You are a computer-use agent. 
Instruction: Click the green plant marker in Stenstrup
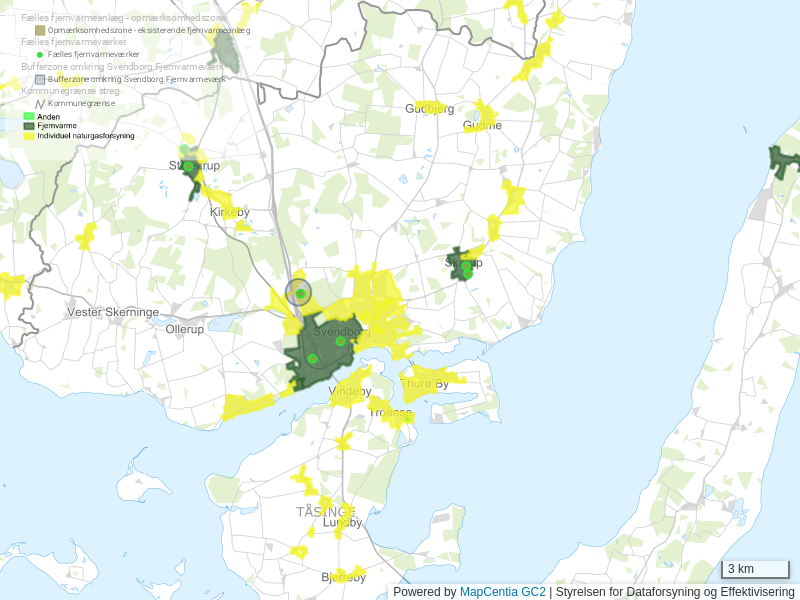point(188,167)
